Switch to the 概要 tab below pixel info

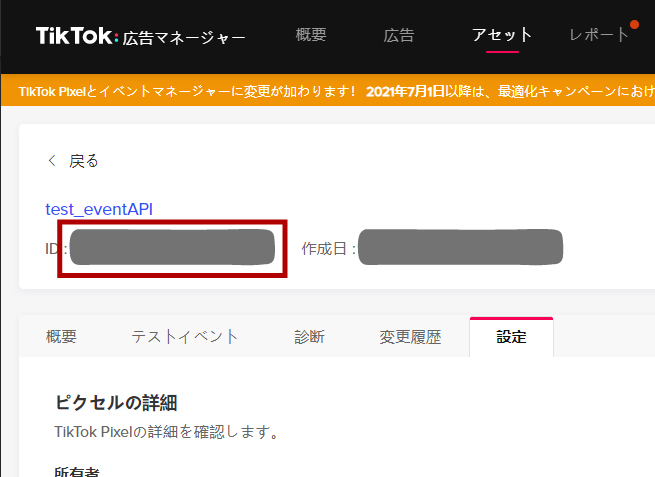click(x=61, y=337)
